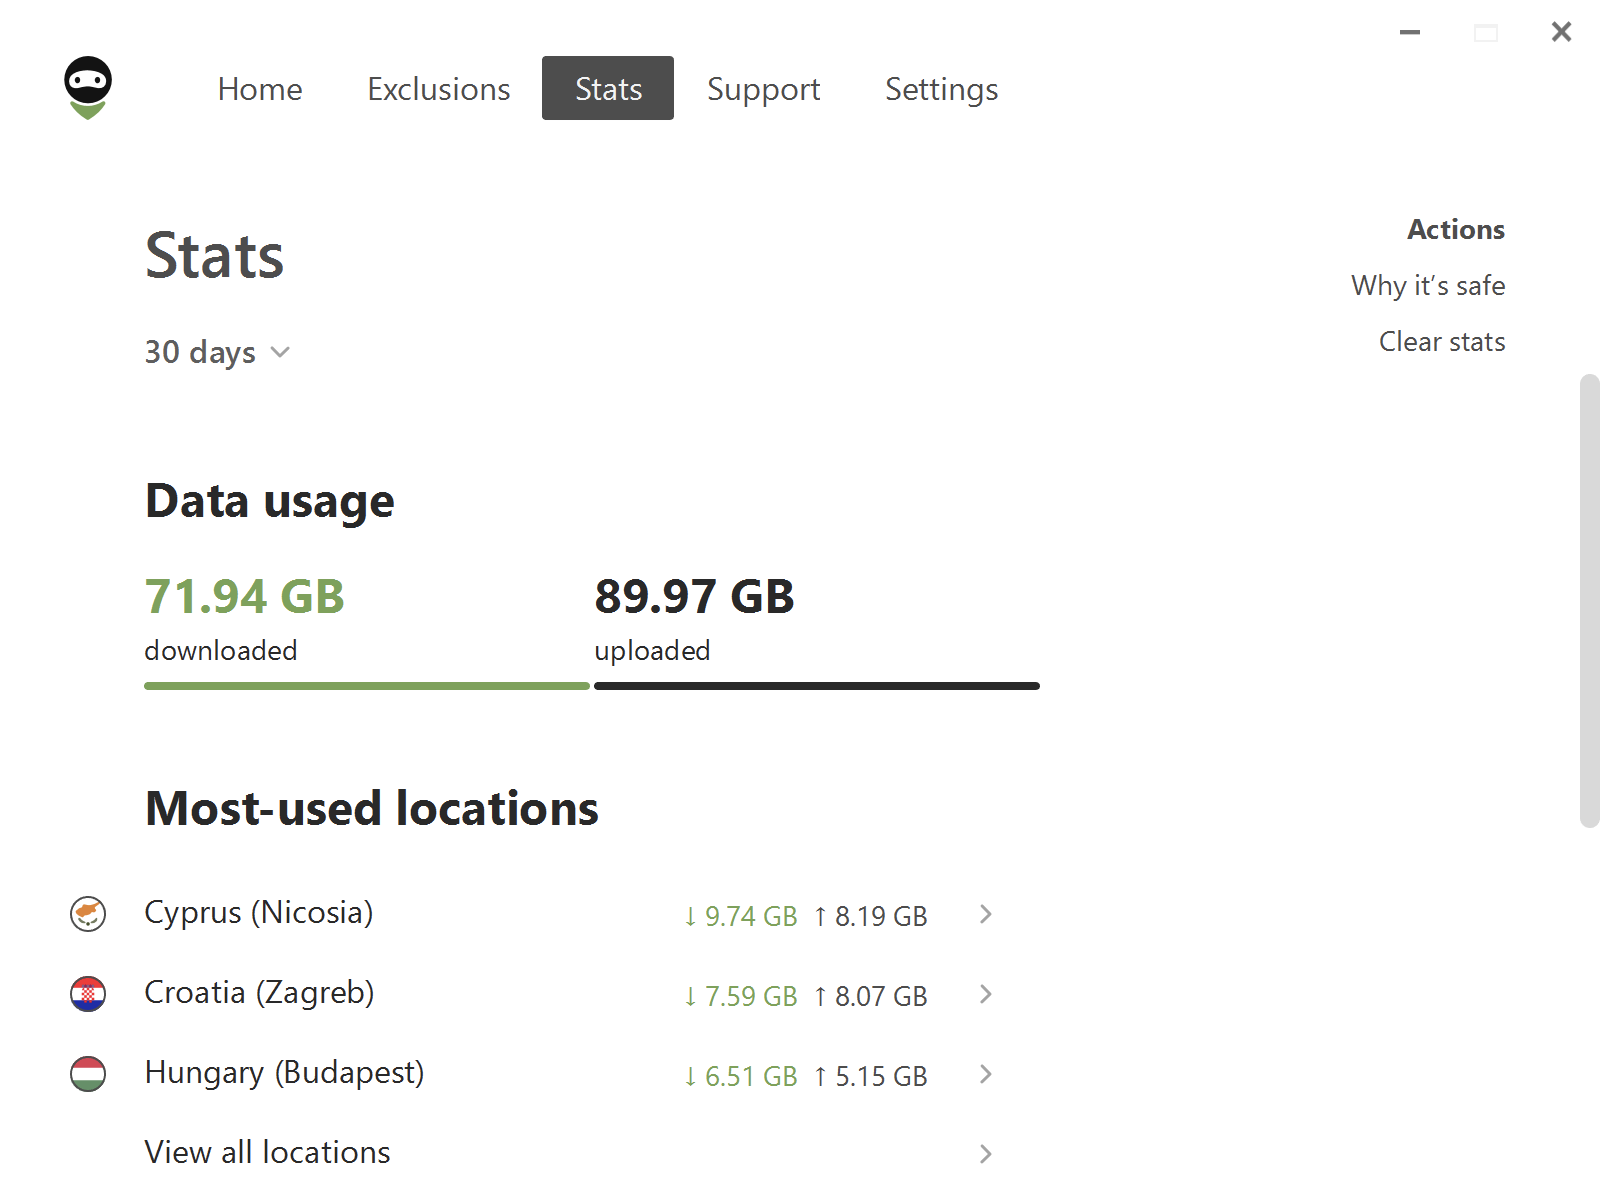1600x1200 pixels.
Task: Switch to the Support tab
Action: (x=763, y=89)
